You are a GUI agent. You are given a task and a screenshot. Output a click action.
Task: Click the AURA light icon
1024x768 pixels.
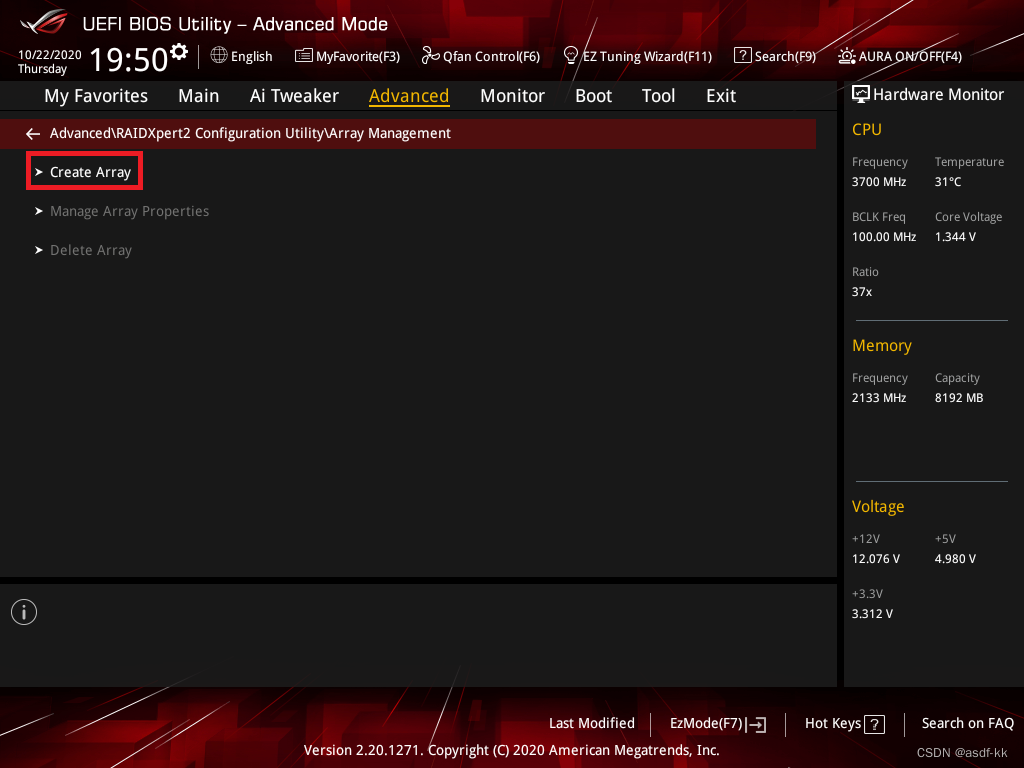click(x=846, y=56)
